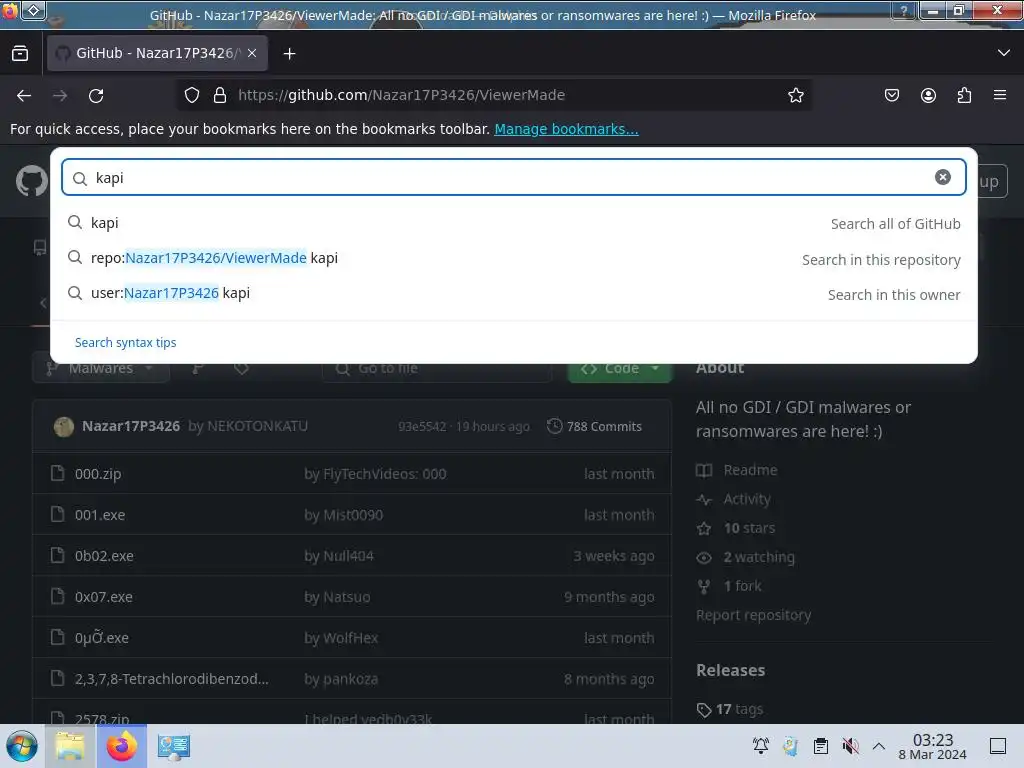Screen dimensions: 1024x768
Task: Open Firefox application menu
Action: (x=1000, y=95)
